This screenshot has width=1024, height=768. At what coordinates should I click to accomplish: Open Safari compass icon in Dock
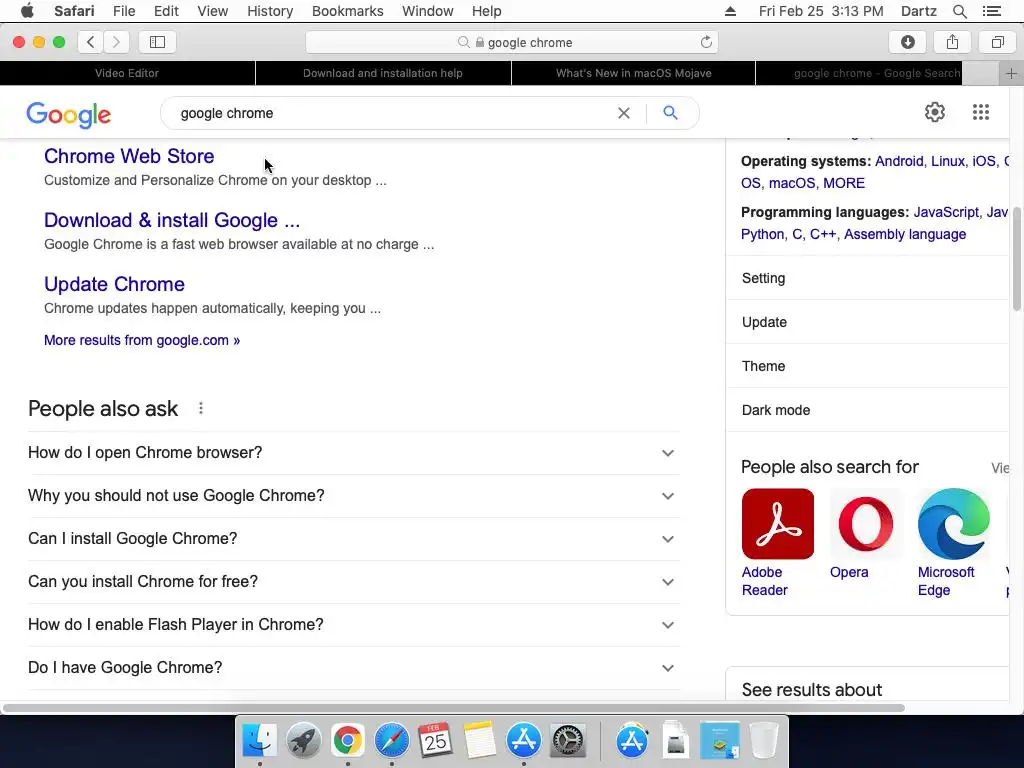click(391, 741)
